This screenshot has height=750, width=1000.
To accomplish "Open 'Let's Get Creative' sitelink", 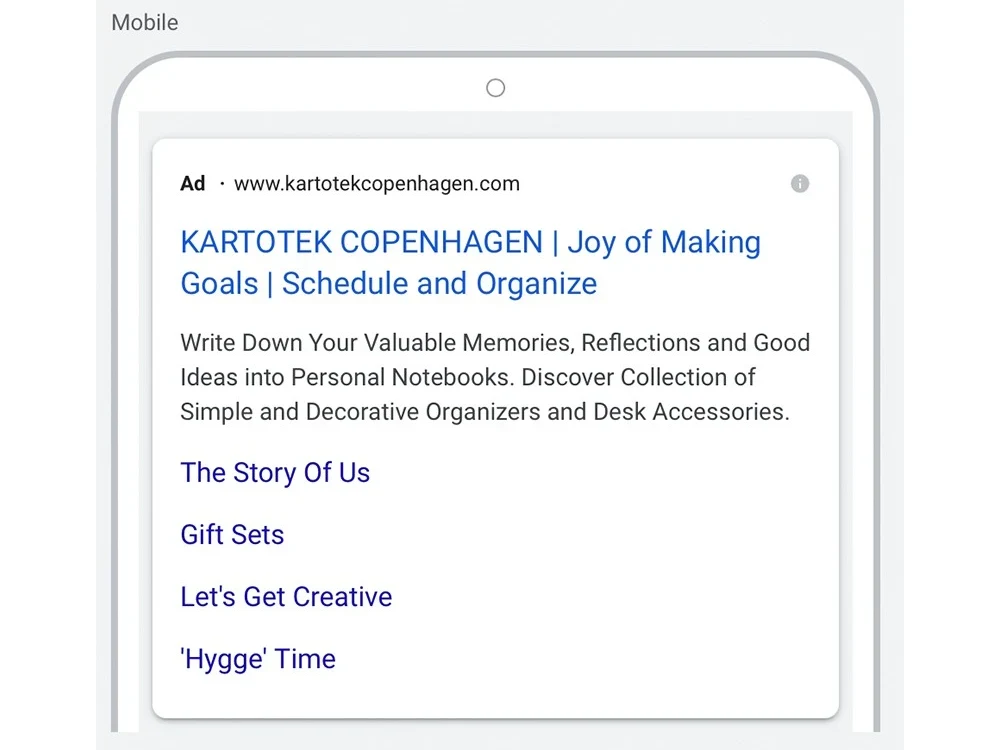I will pyautogui.click(x=286, y=597).
